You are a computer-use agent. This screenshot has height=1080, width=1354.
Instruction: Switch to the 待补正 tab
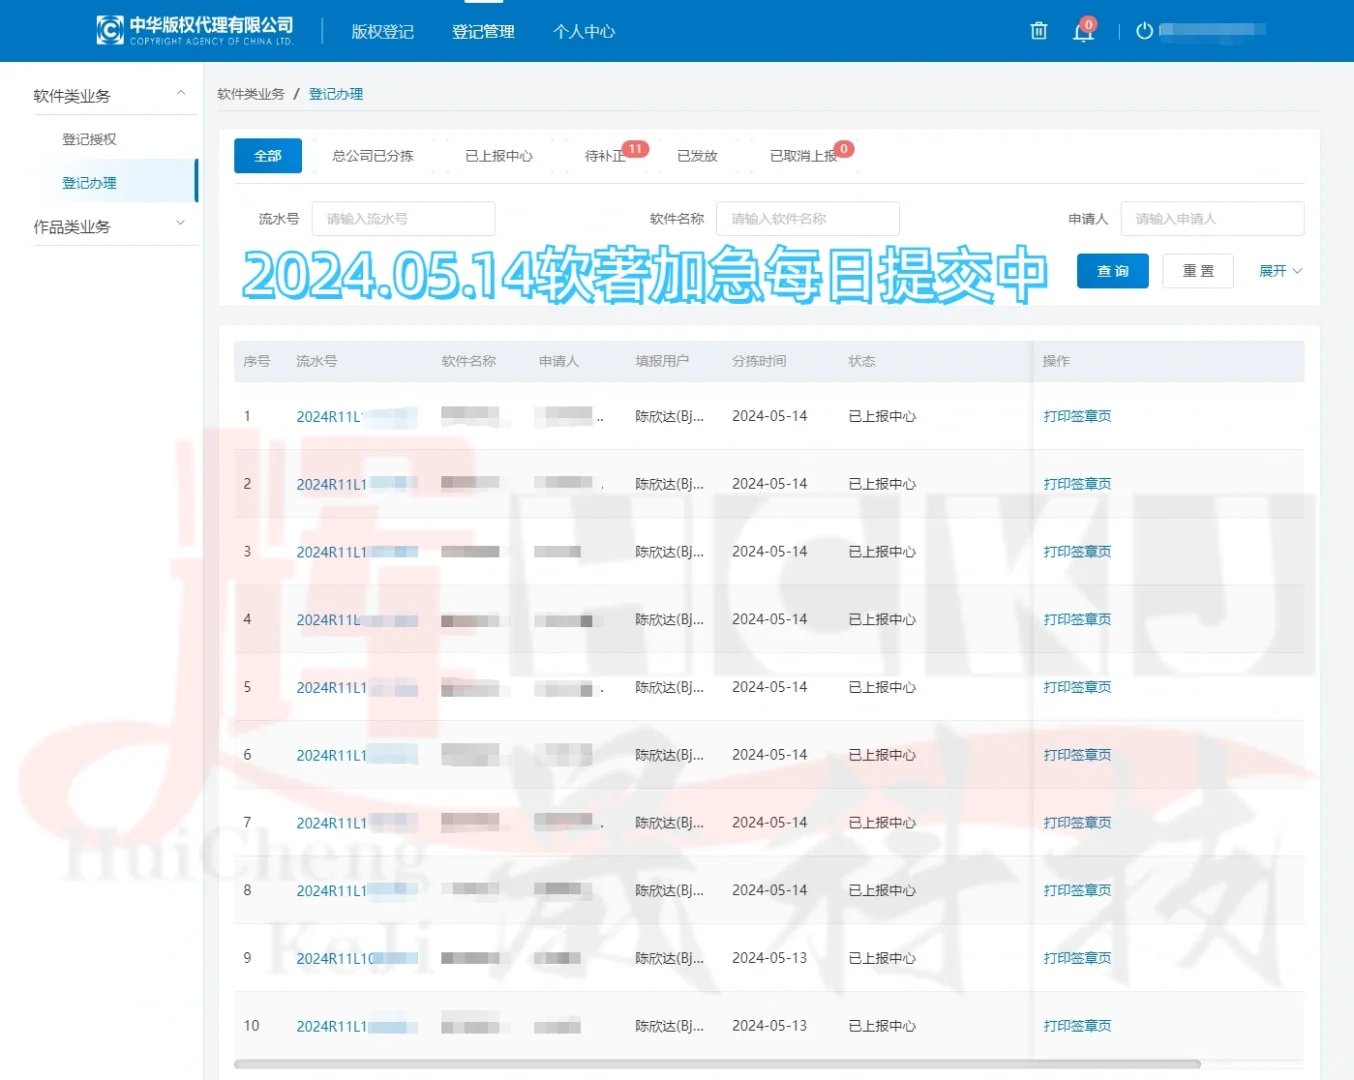click(x=602, y=155)
